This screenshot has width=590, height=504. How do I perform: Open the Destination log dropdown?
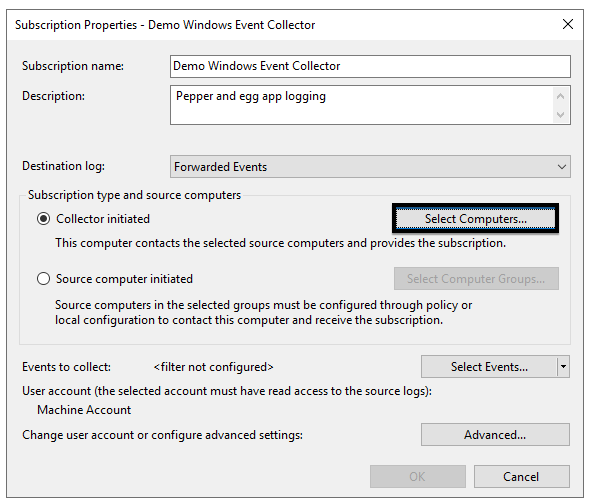pos(370,166)
